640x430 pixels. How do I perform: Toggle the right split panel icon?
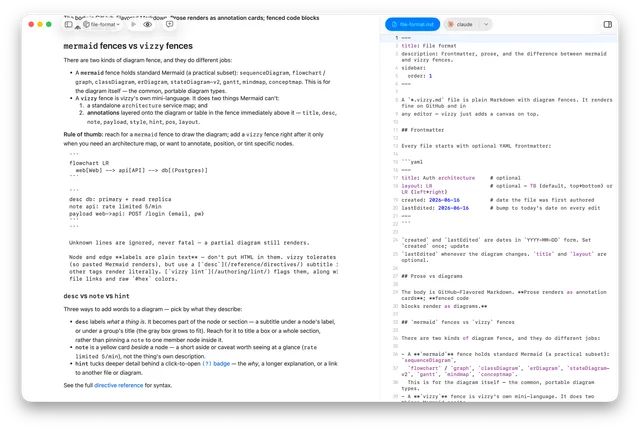tap(607, 24)
